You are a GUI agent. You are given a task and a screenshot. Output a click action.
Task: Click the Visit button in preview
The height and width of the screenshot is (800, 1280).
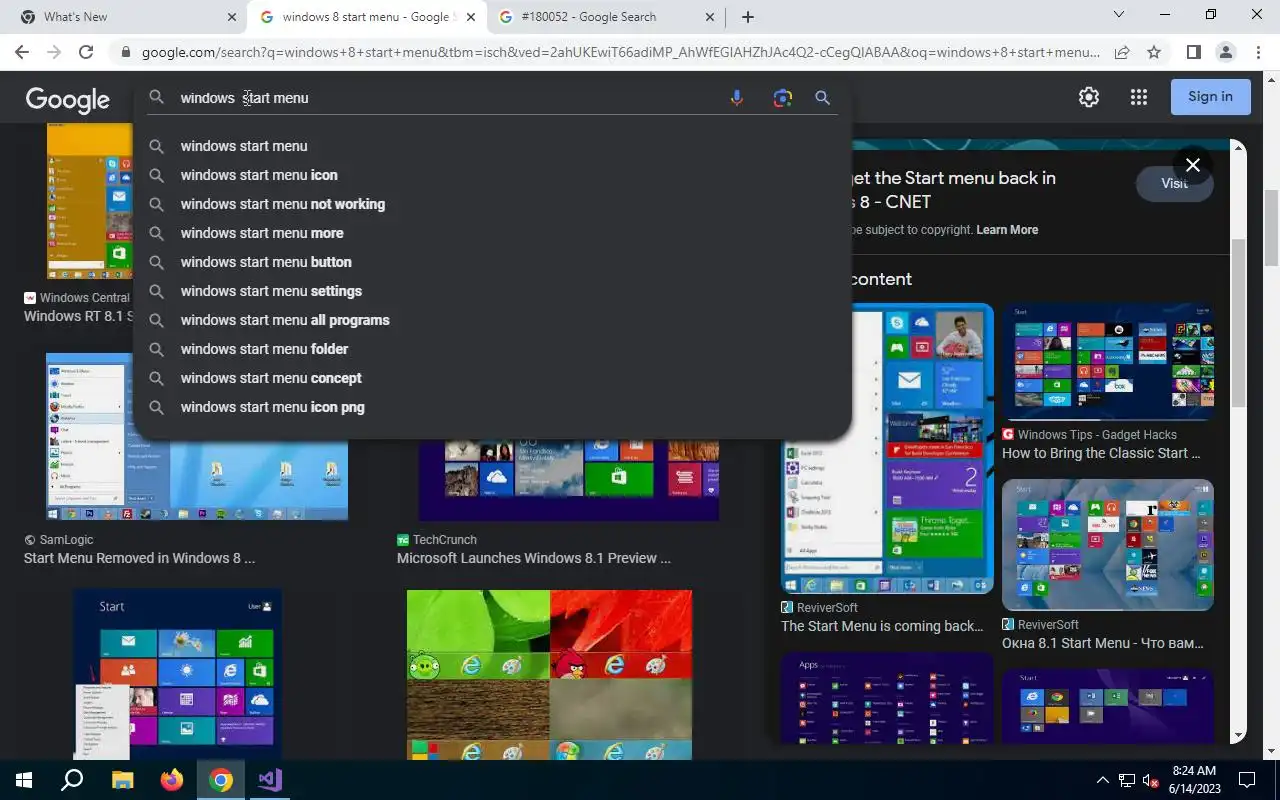1174,184
